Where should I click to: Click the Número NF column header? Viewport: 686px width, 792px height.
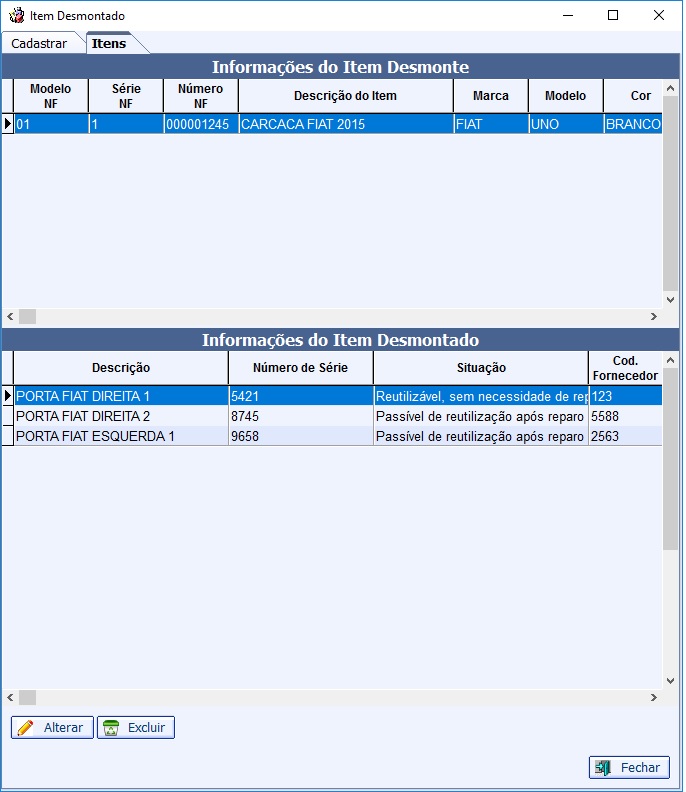[201, 96]
